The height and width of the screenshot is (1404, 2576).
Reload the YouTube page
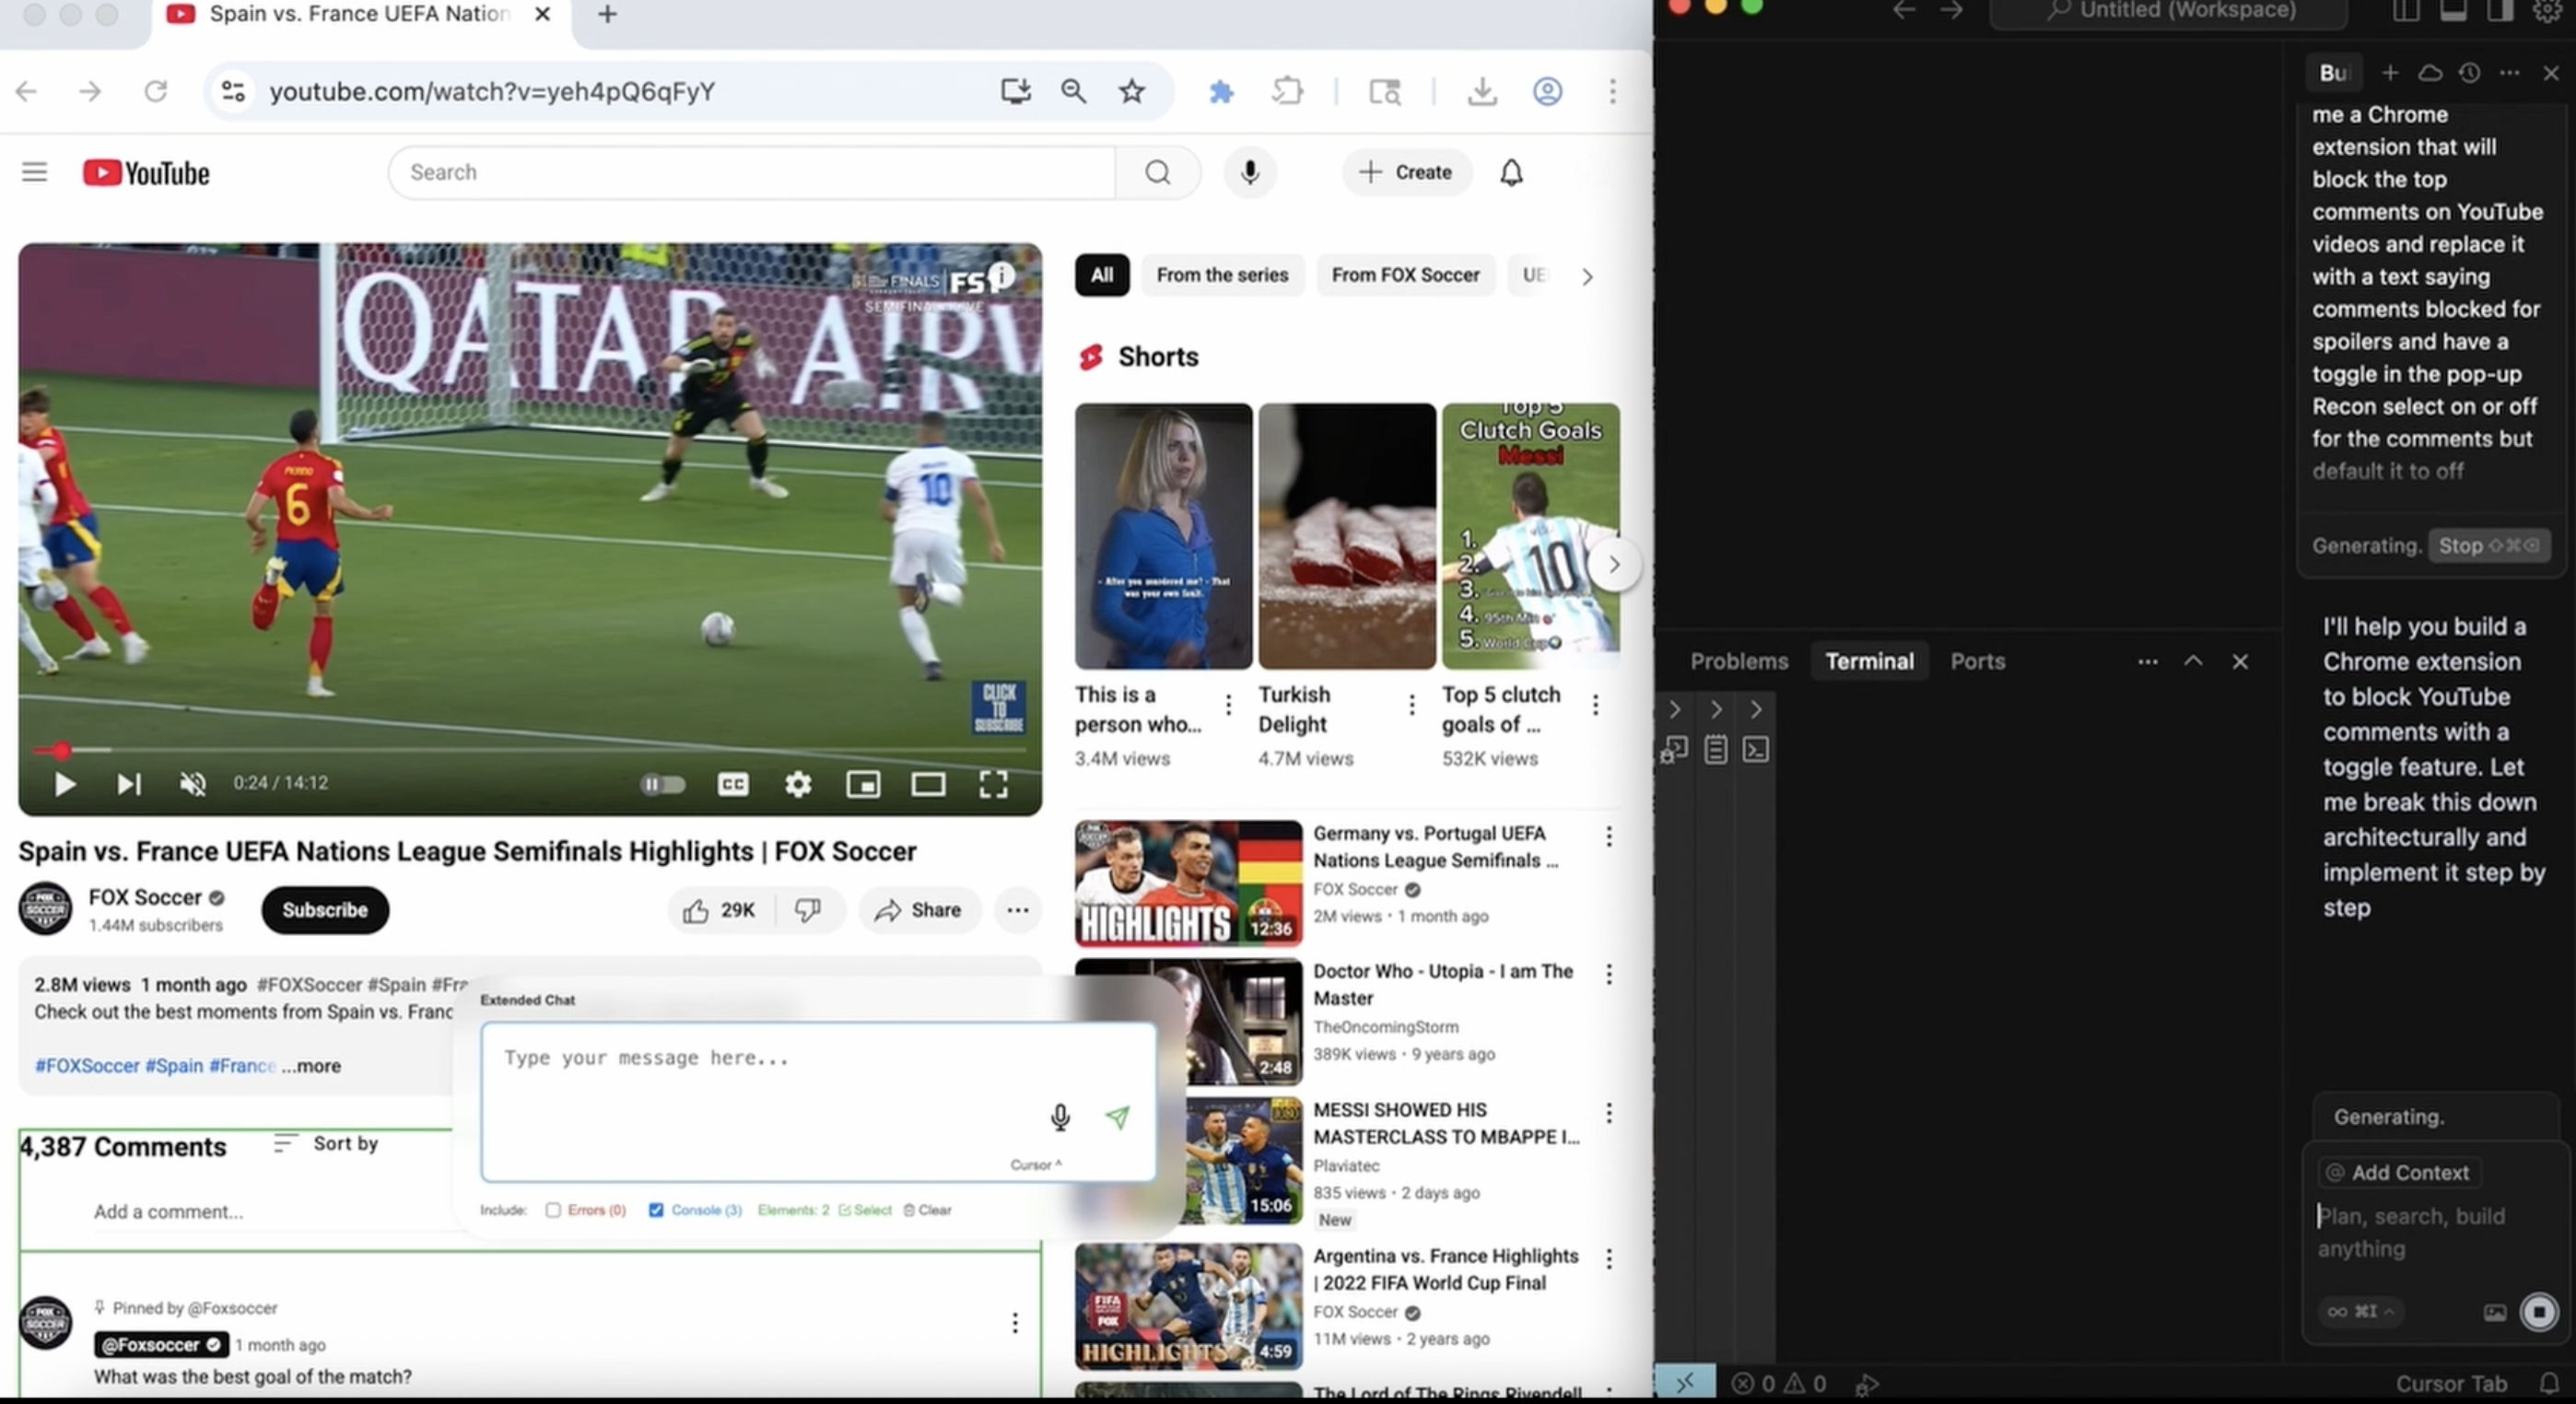point(156,91)
